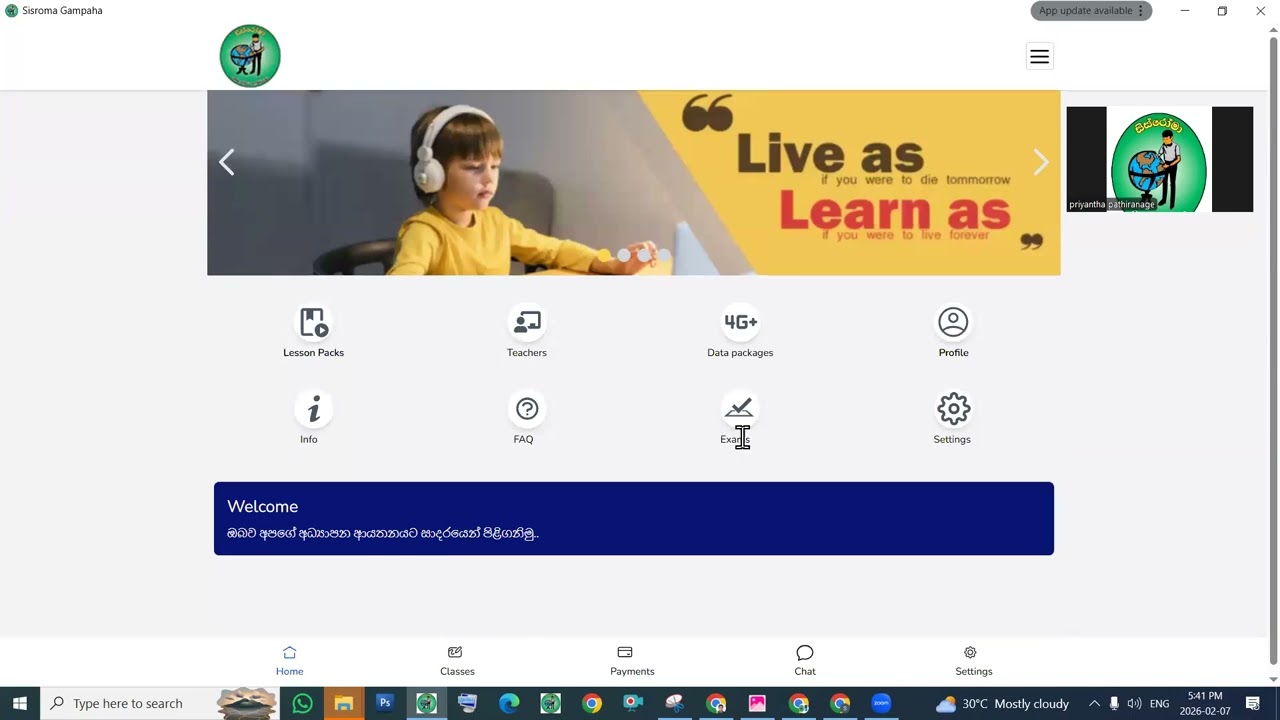
Task: Open the Exams chart icon
Action: 739,409
